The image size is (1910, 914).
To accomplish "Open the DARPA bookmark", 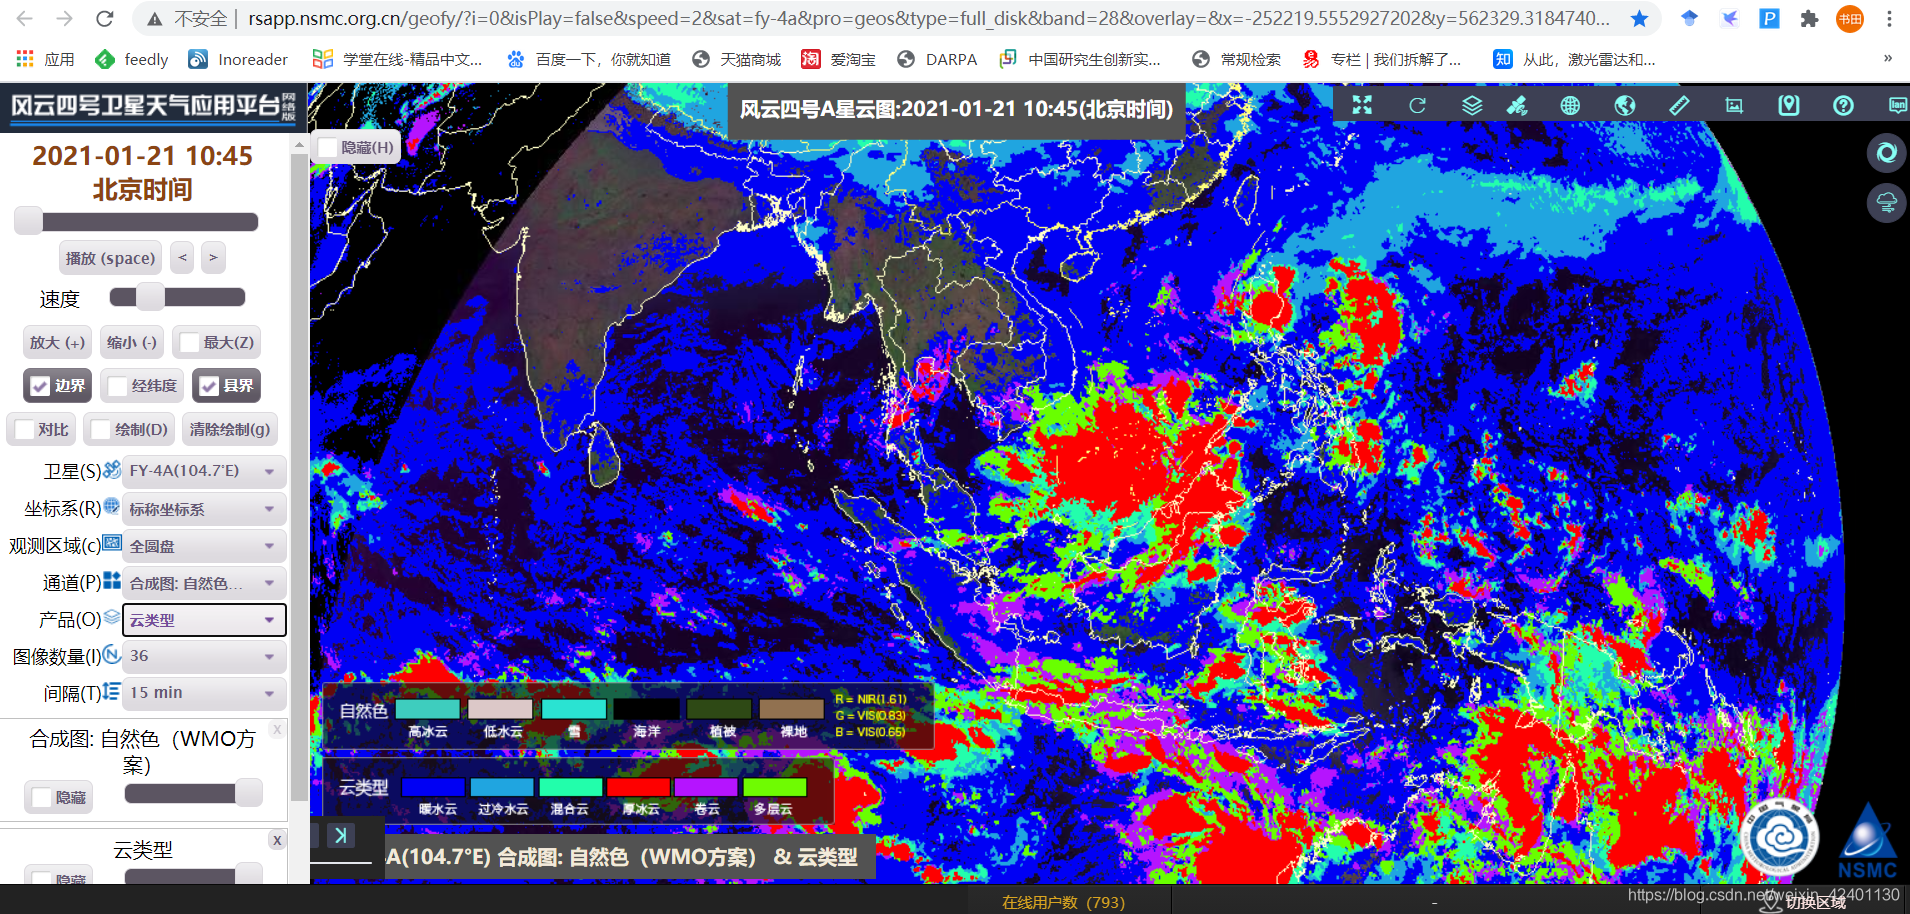I will point(937,60).
